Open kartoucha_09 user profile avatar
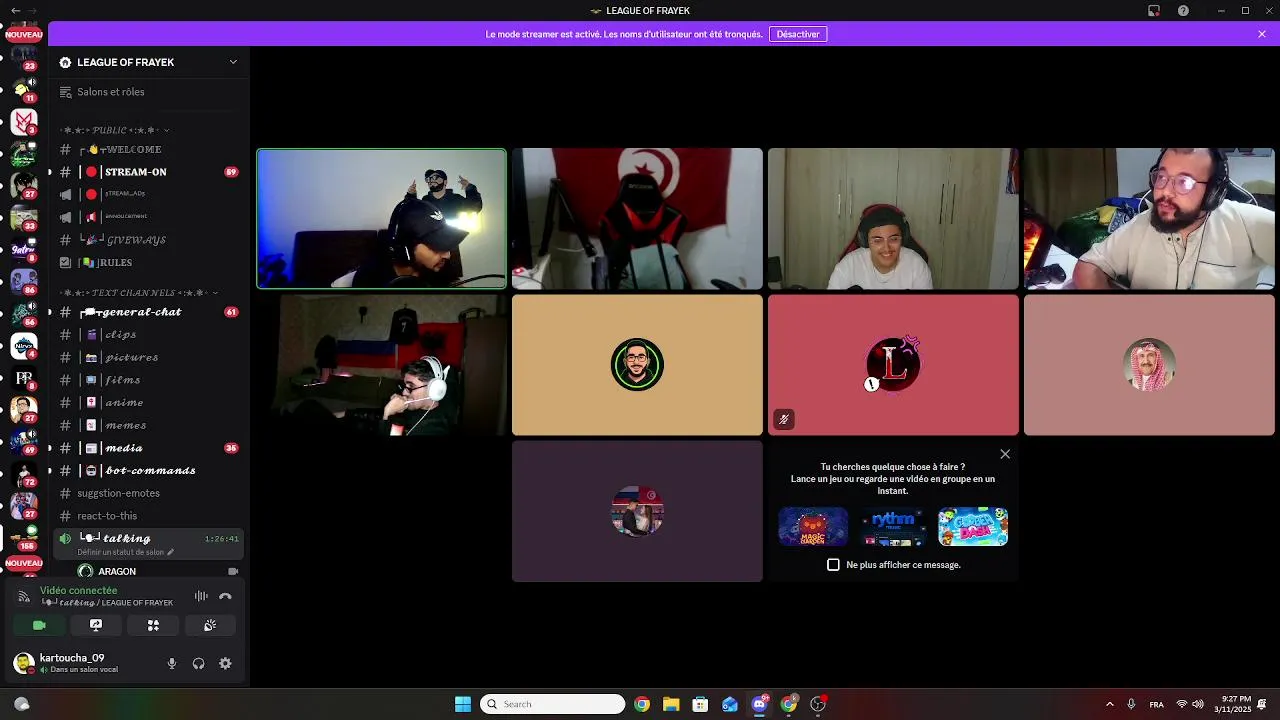The width and height of the screenshot is (1280, 720). tap(23, 663)
